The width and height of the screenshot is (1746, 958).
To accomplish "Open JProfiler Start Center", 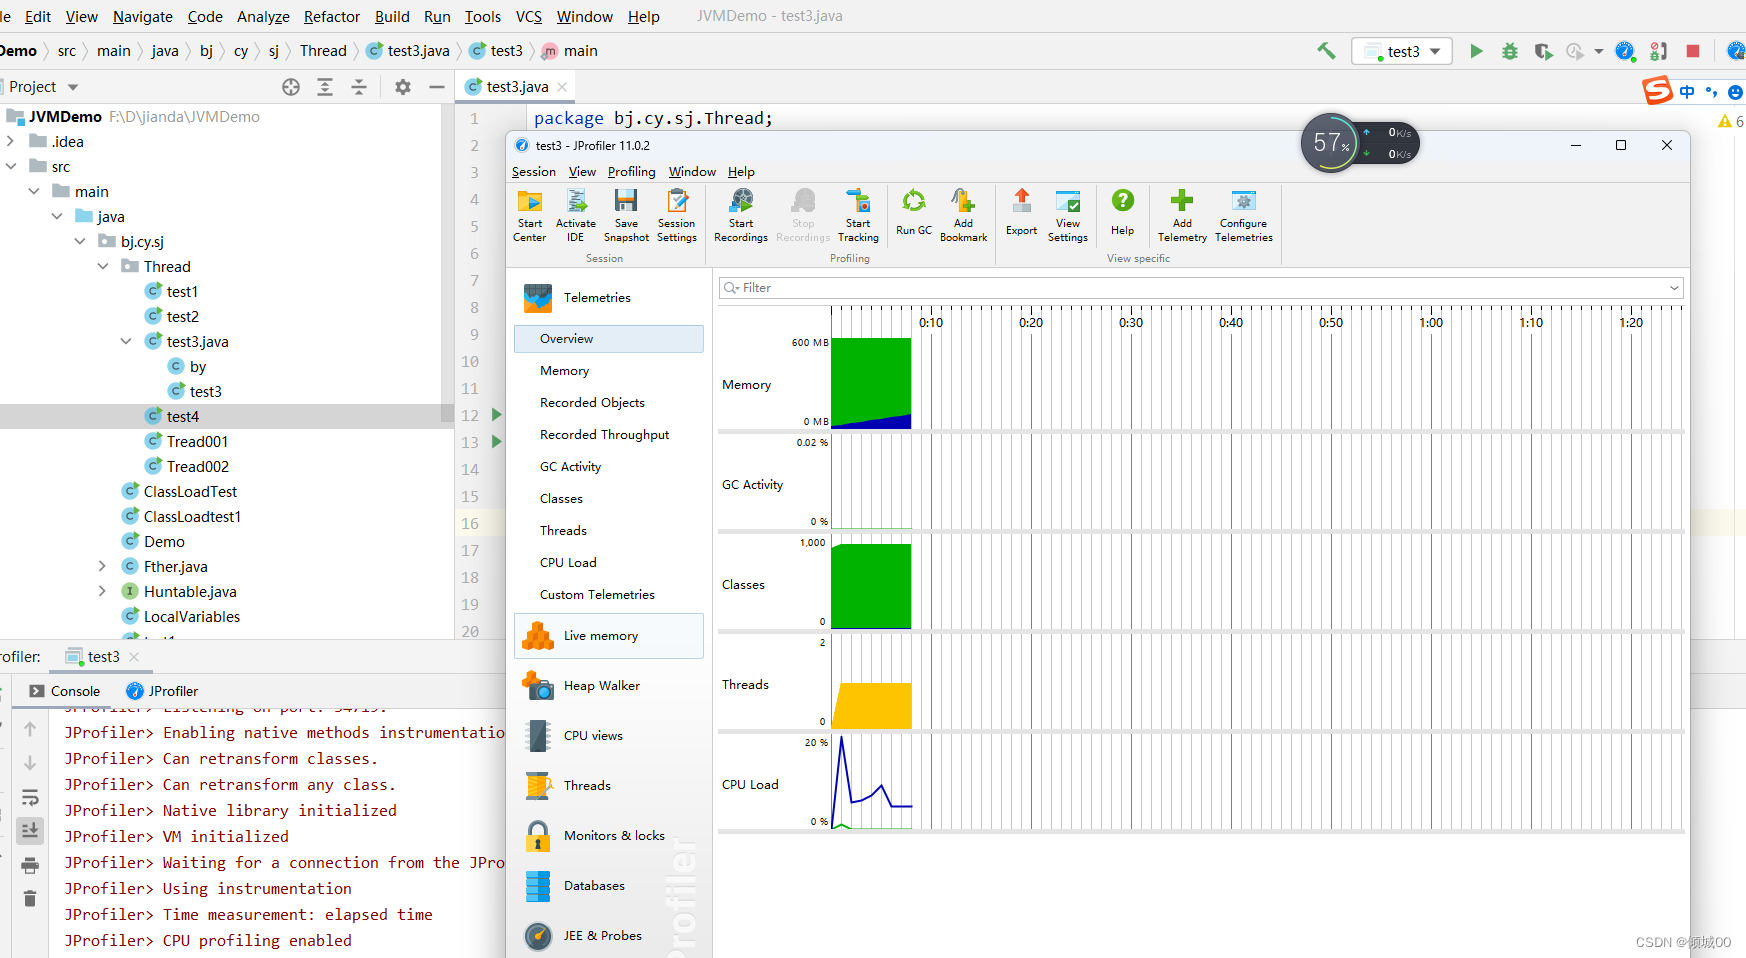I will click(x=529, y=215).
